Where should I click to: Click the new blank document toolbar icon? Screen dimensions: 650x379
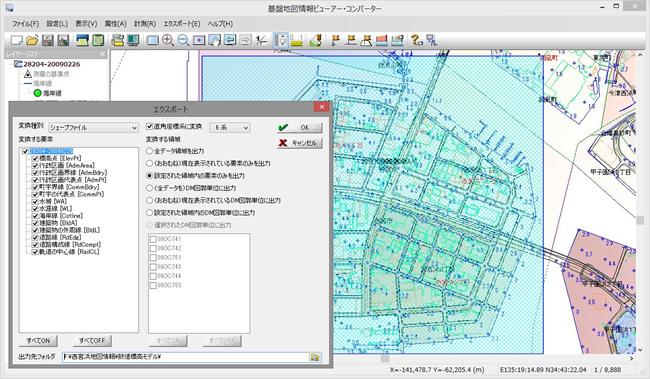click(17, 40)
